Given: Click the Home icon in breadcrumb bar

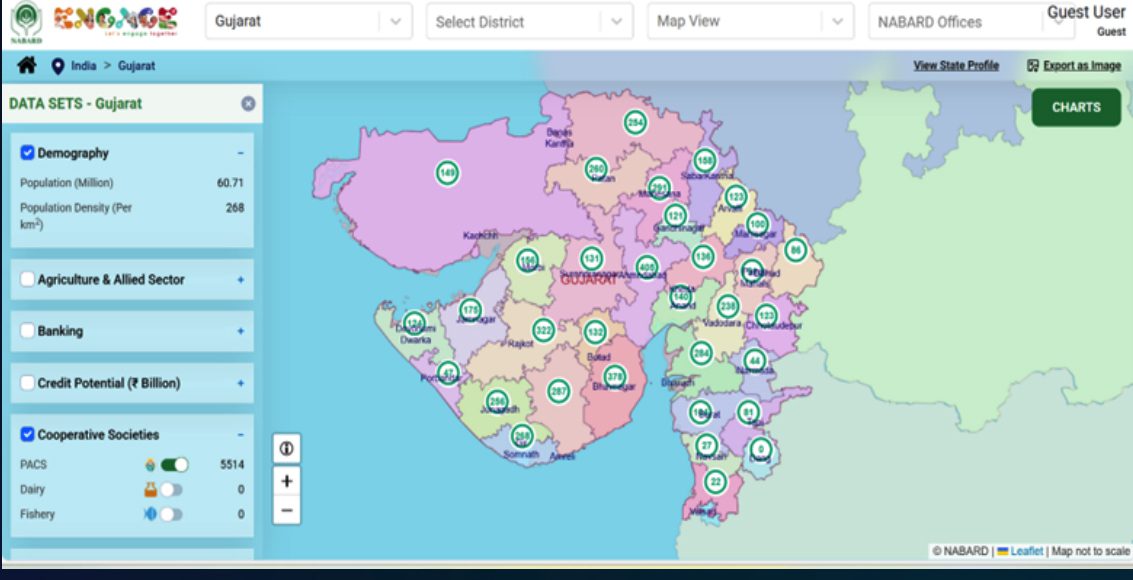Looking at the screenshot, I should click(26, 66).
